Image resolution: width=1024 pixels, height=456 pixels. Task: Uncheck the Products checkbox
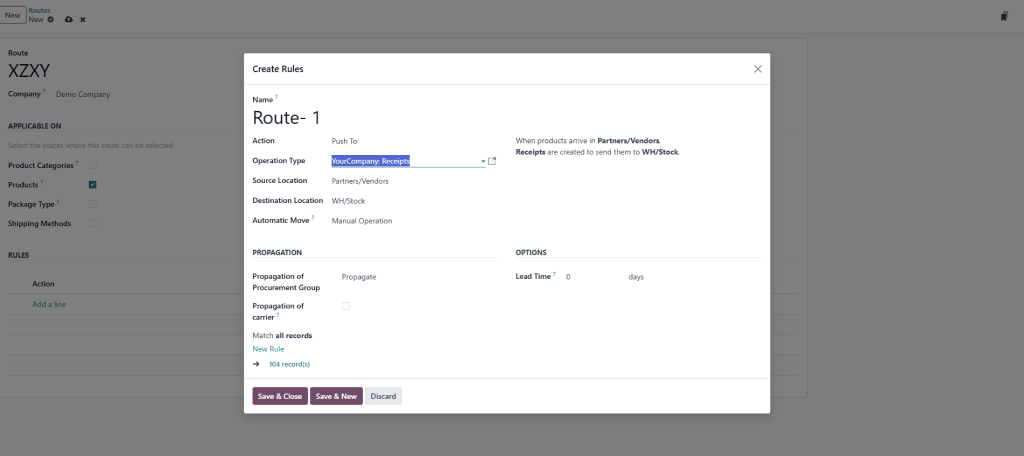click(x=93, y=184)
